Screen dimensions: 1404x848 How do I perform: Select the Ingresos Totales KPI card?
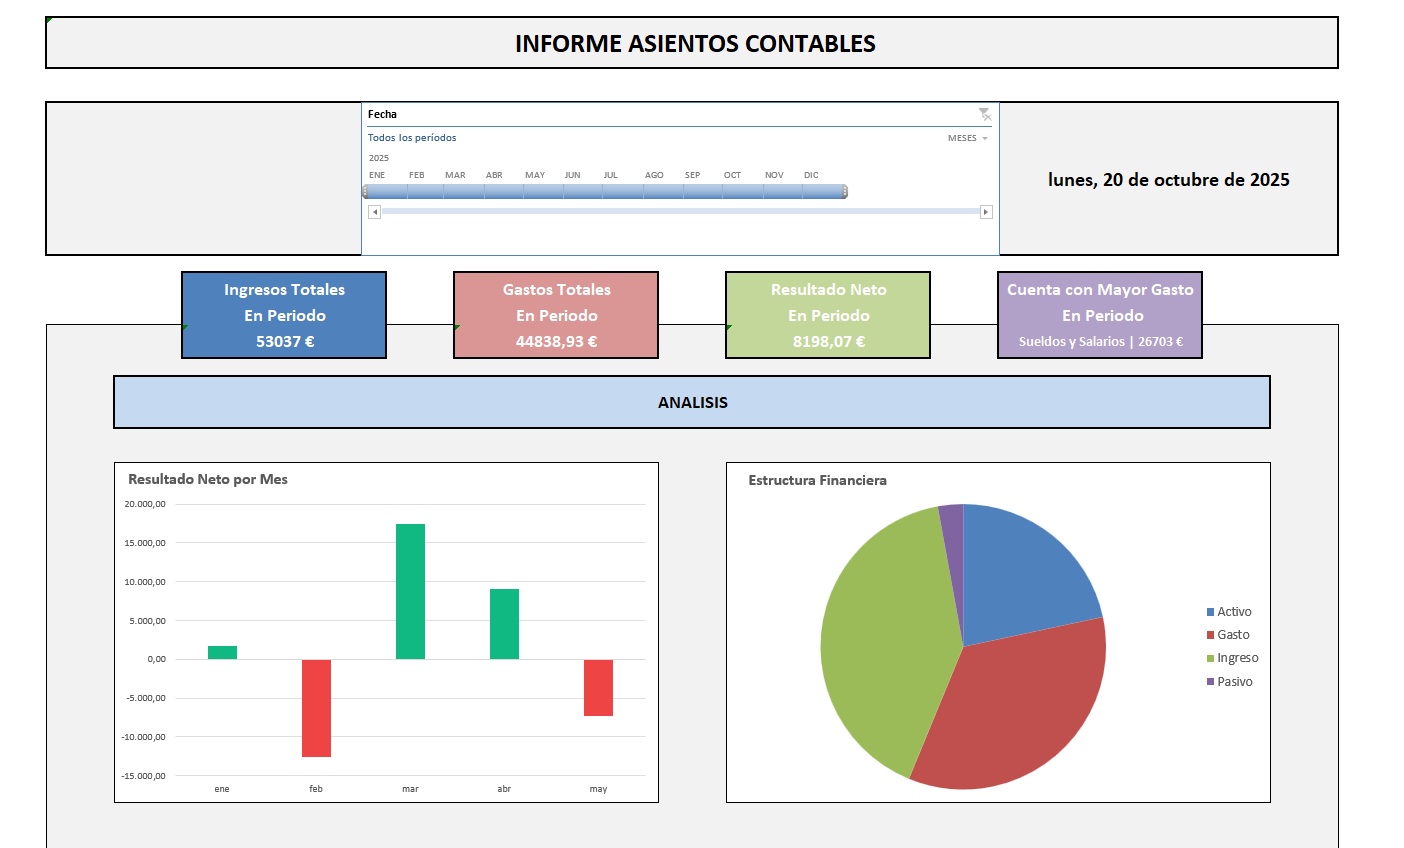pyautogui.click(x=283, y=314)
